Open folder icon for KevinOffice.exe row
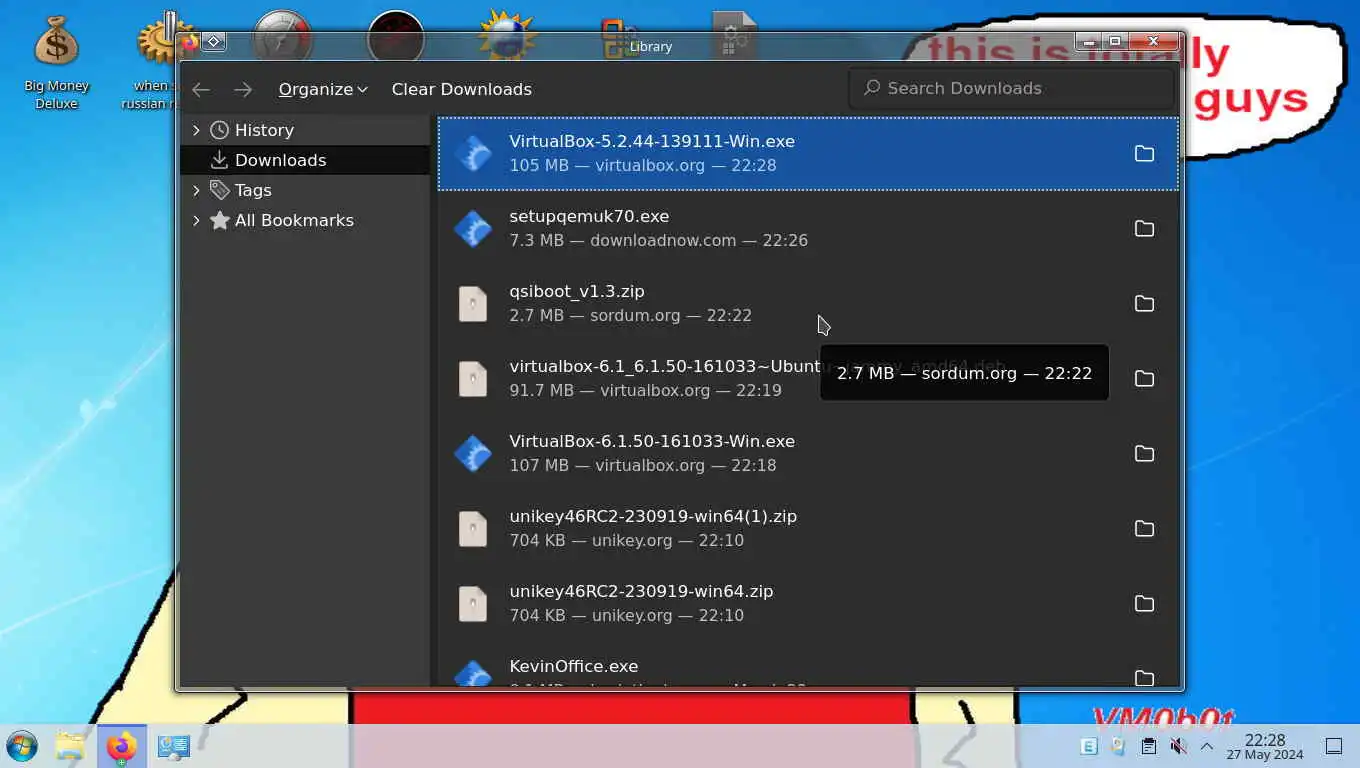This screenshot has width=1360, height=768. [1144, 677]
